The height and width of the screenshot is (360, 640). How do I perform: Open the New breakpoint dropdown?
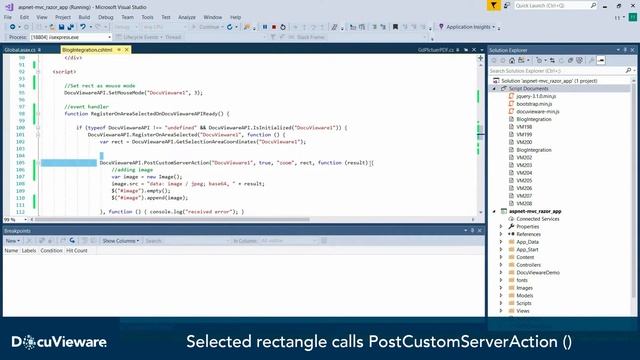(13, 241)
